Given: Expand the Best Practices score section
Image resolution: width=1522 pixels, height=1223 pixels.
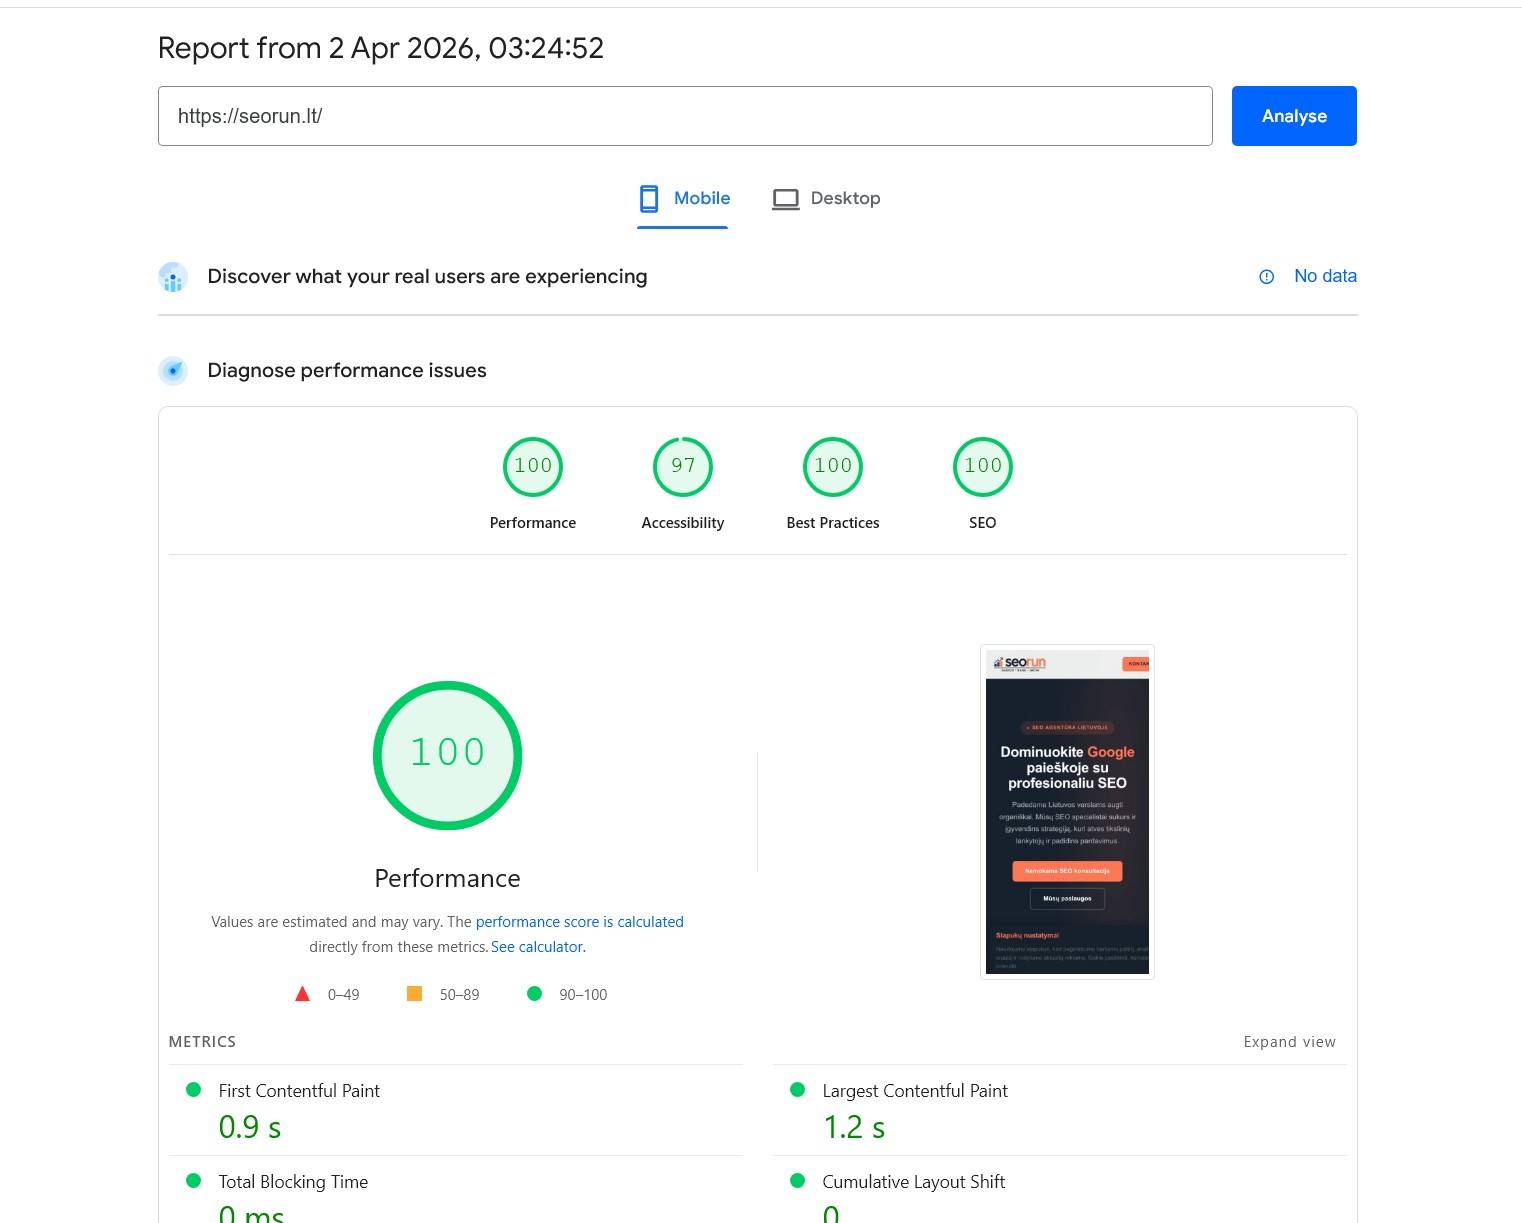Looking at the screenshot, I should 832,466.
